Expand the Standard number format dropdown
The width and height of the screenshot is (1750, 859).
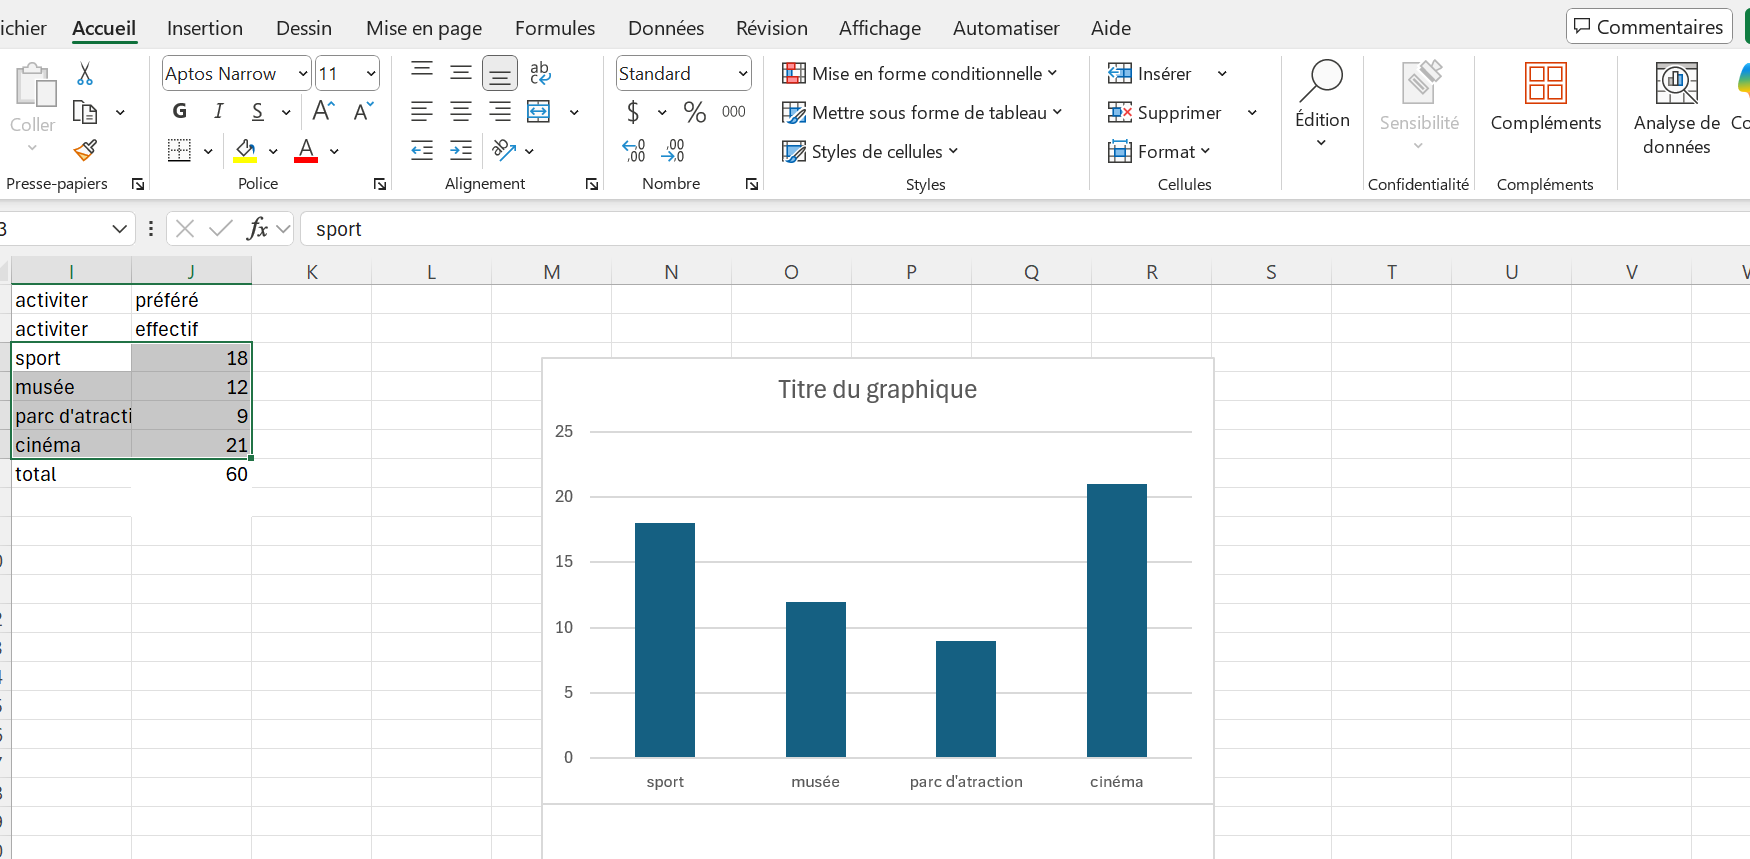tap(743, 74)
